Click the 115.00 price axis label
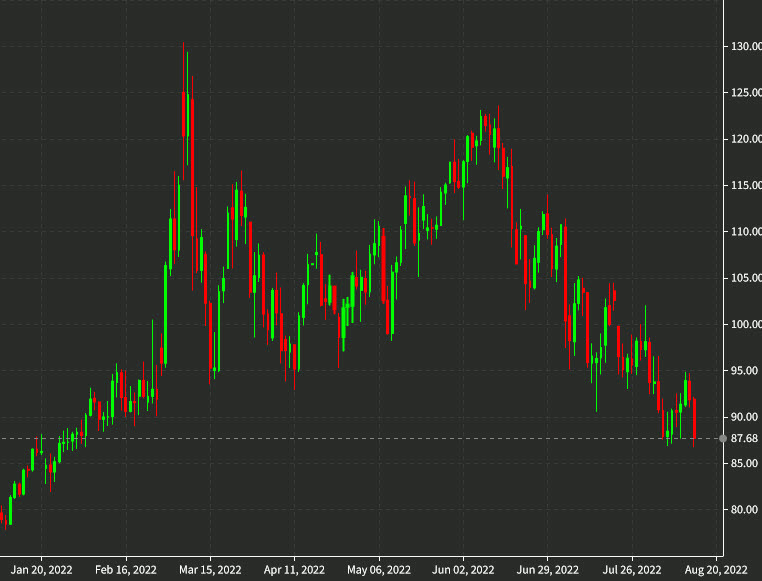Image resolution: width=762 pixels, height=581 pixels. click(x=746, y=185)
